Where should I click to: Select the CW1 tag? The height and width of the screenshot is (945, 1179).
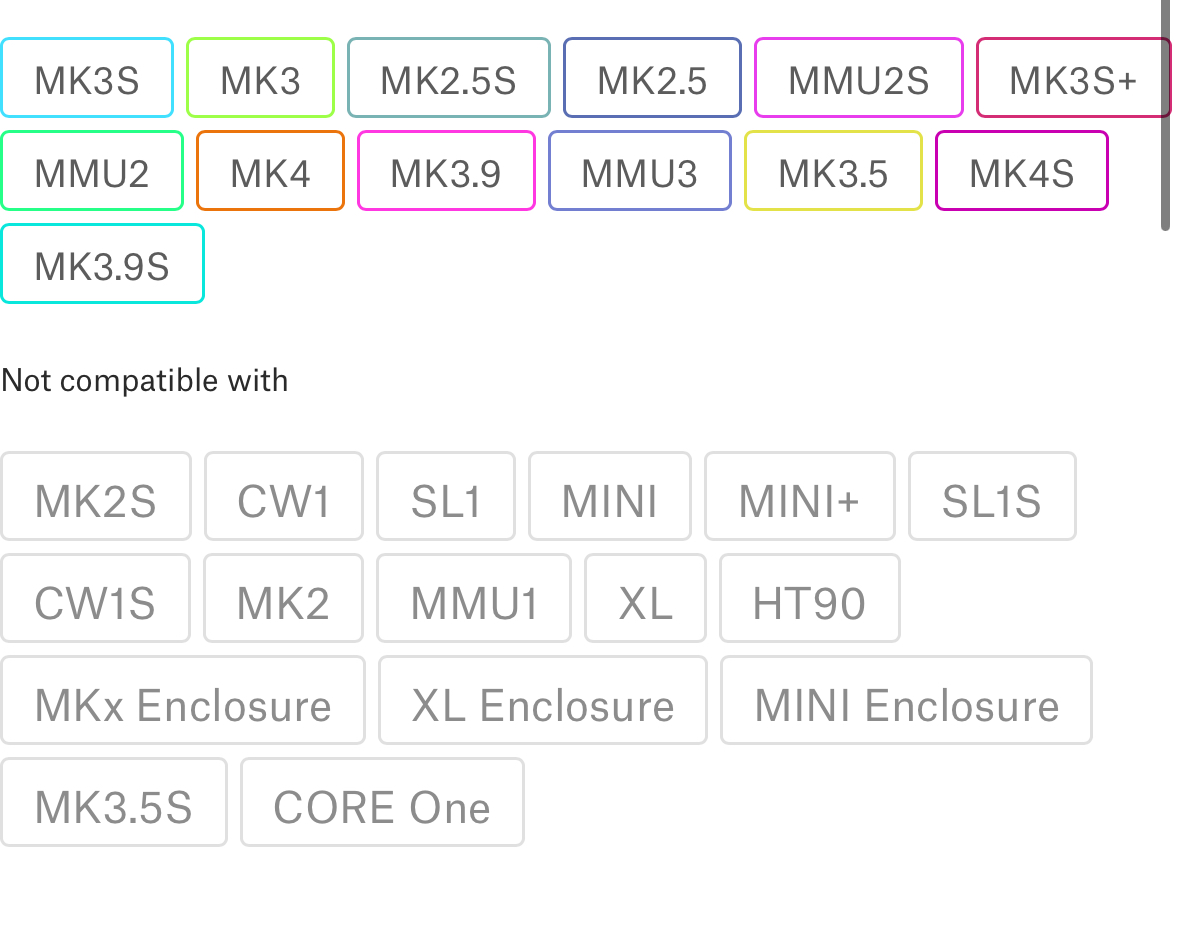tap(283, 496)
